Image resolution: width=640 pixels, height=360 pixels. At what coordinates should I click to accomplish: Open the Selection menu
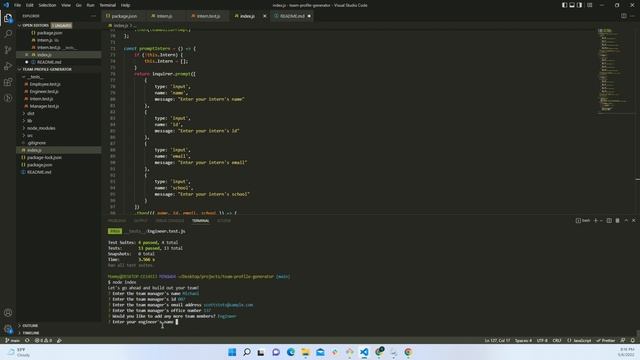click(47, 5)
